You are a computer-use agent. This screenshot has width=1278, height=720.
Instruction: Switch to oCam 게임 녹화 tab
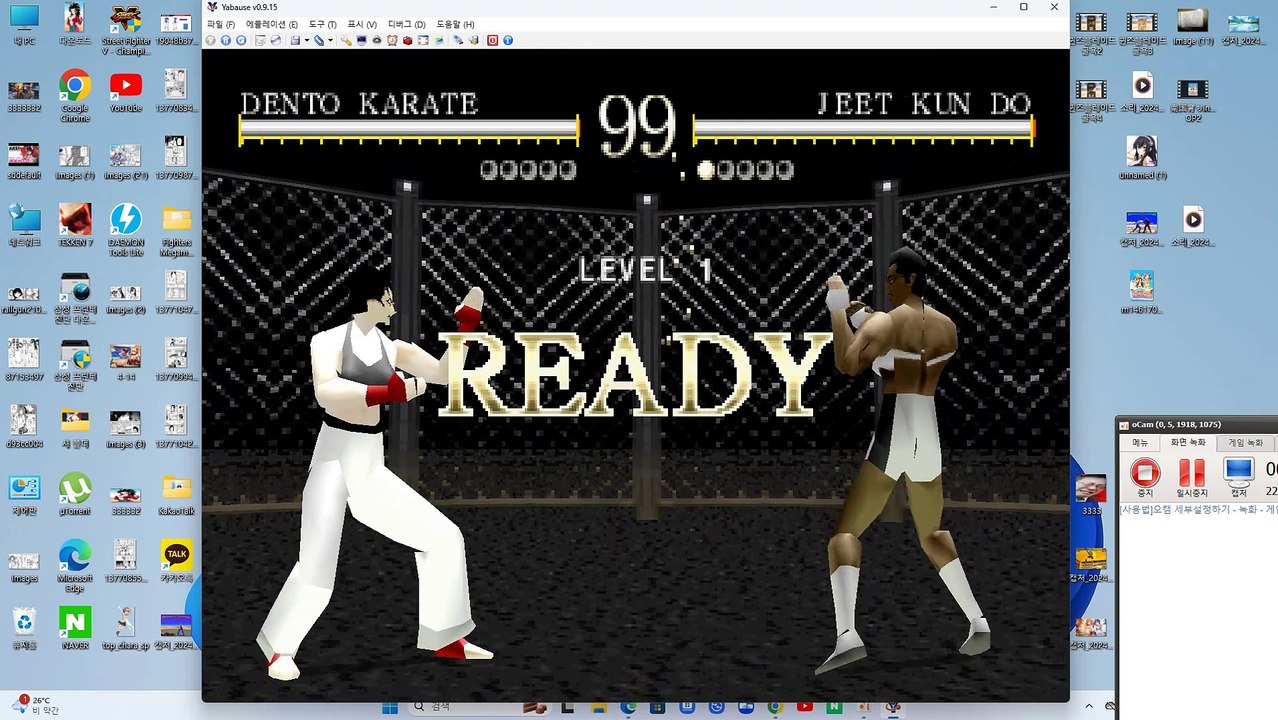(1246, 443)
